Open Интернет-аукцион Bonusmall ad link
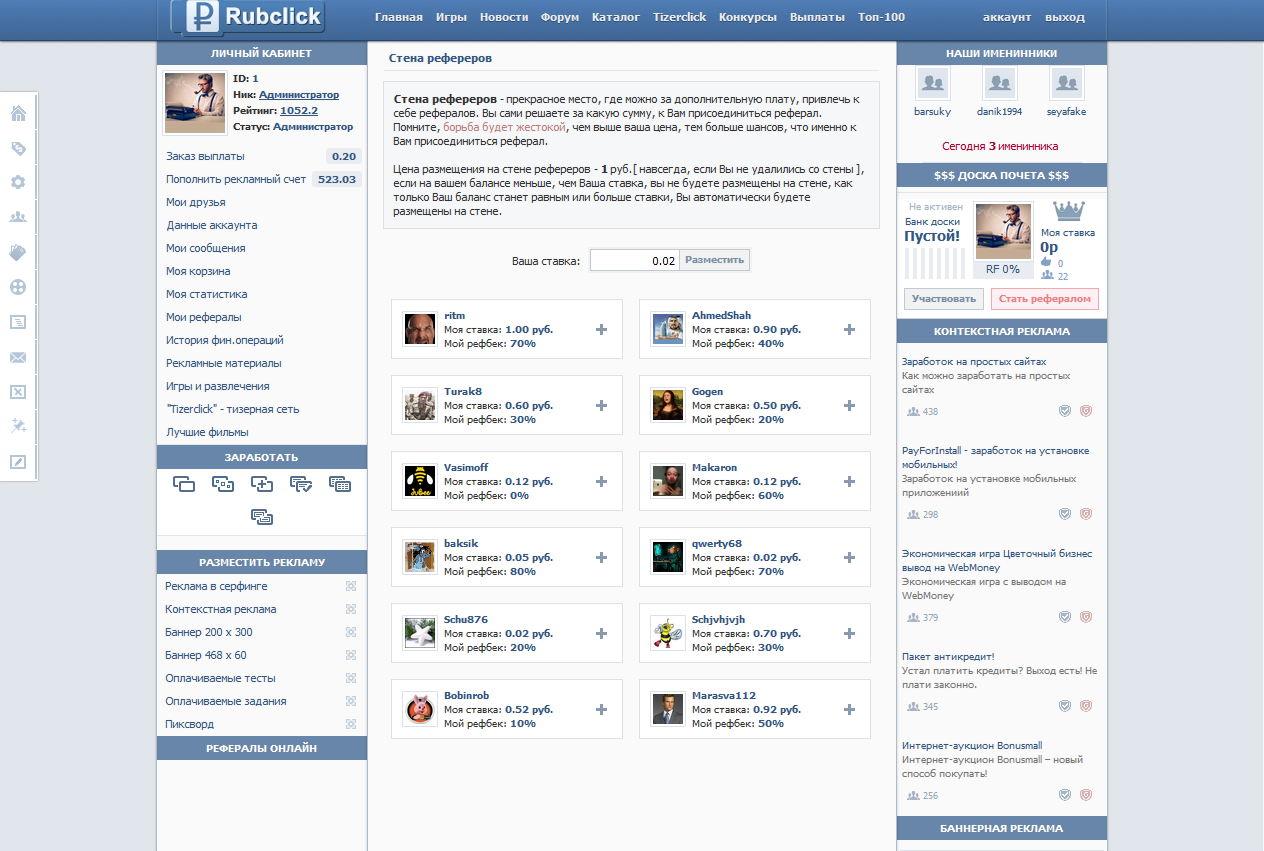The image size is (1264, 851). pyautogui.click(x=972, y=745)
